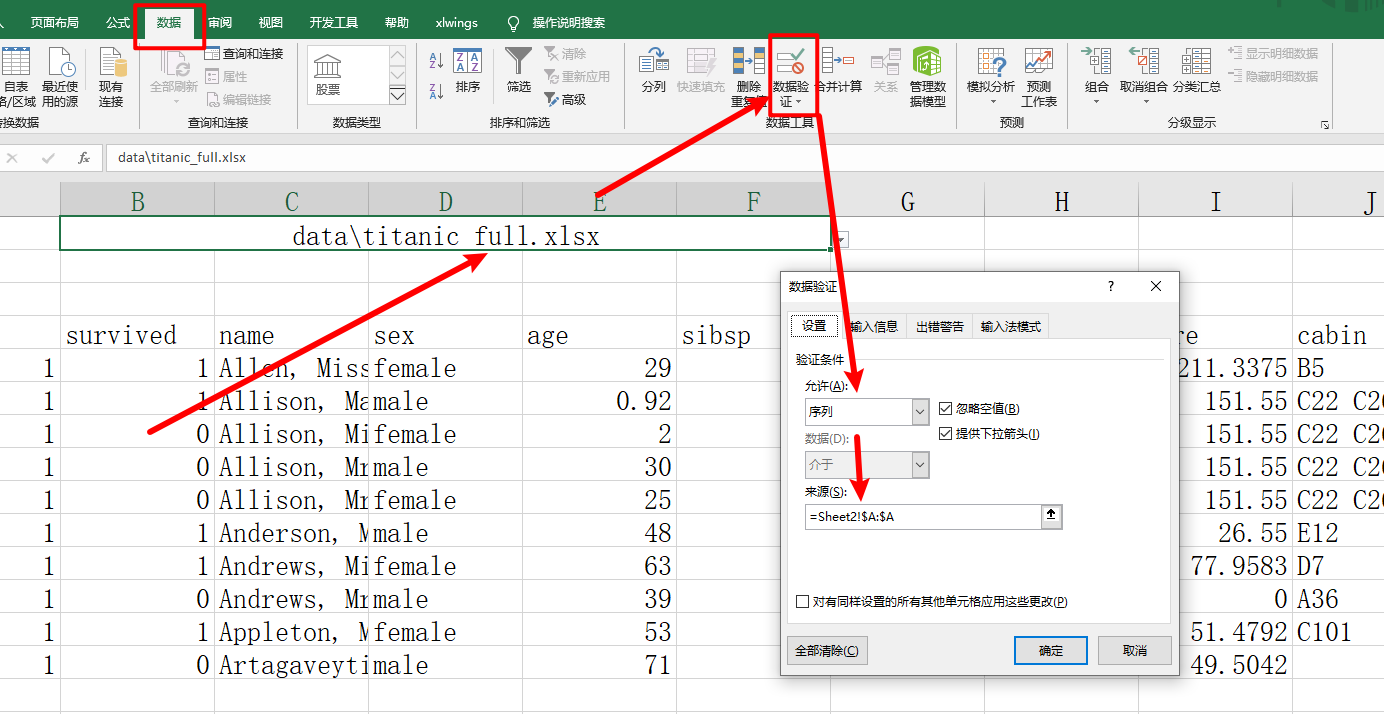Click the 来源 input with =Sheet2!$A:$A

point(923,516)
